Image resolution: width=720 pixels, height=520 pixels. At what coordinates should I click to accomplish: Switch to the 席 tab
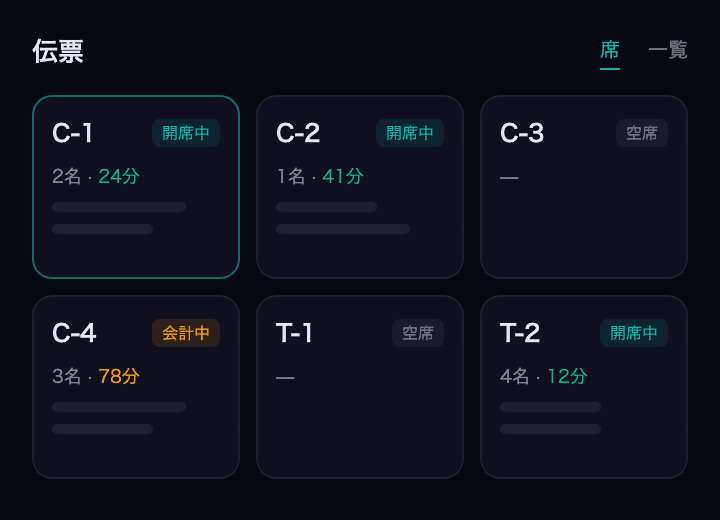(x=610, y=51)
